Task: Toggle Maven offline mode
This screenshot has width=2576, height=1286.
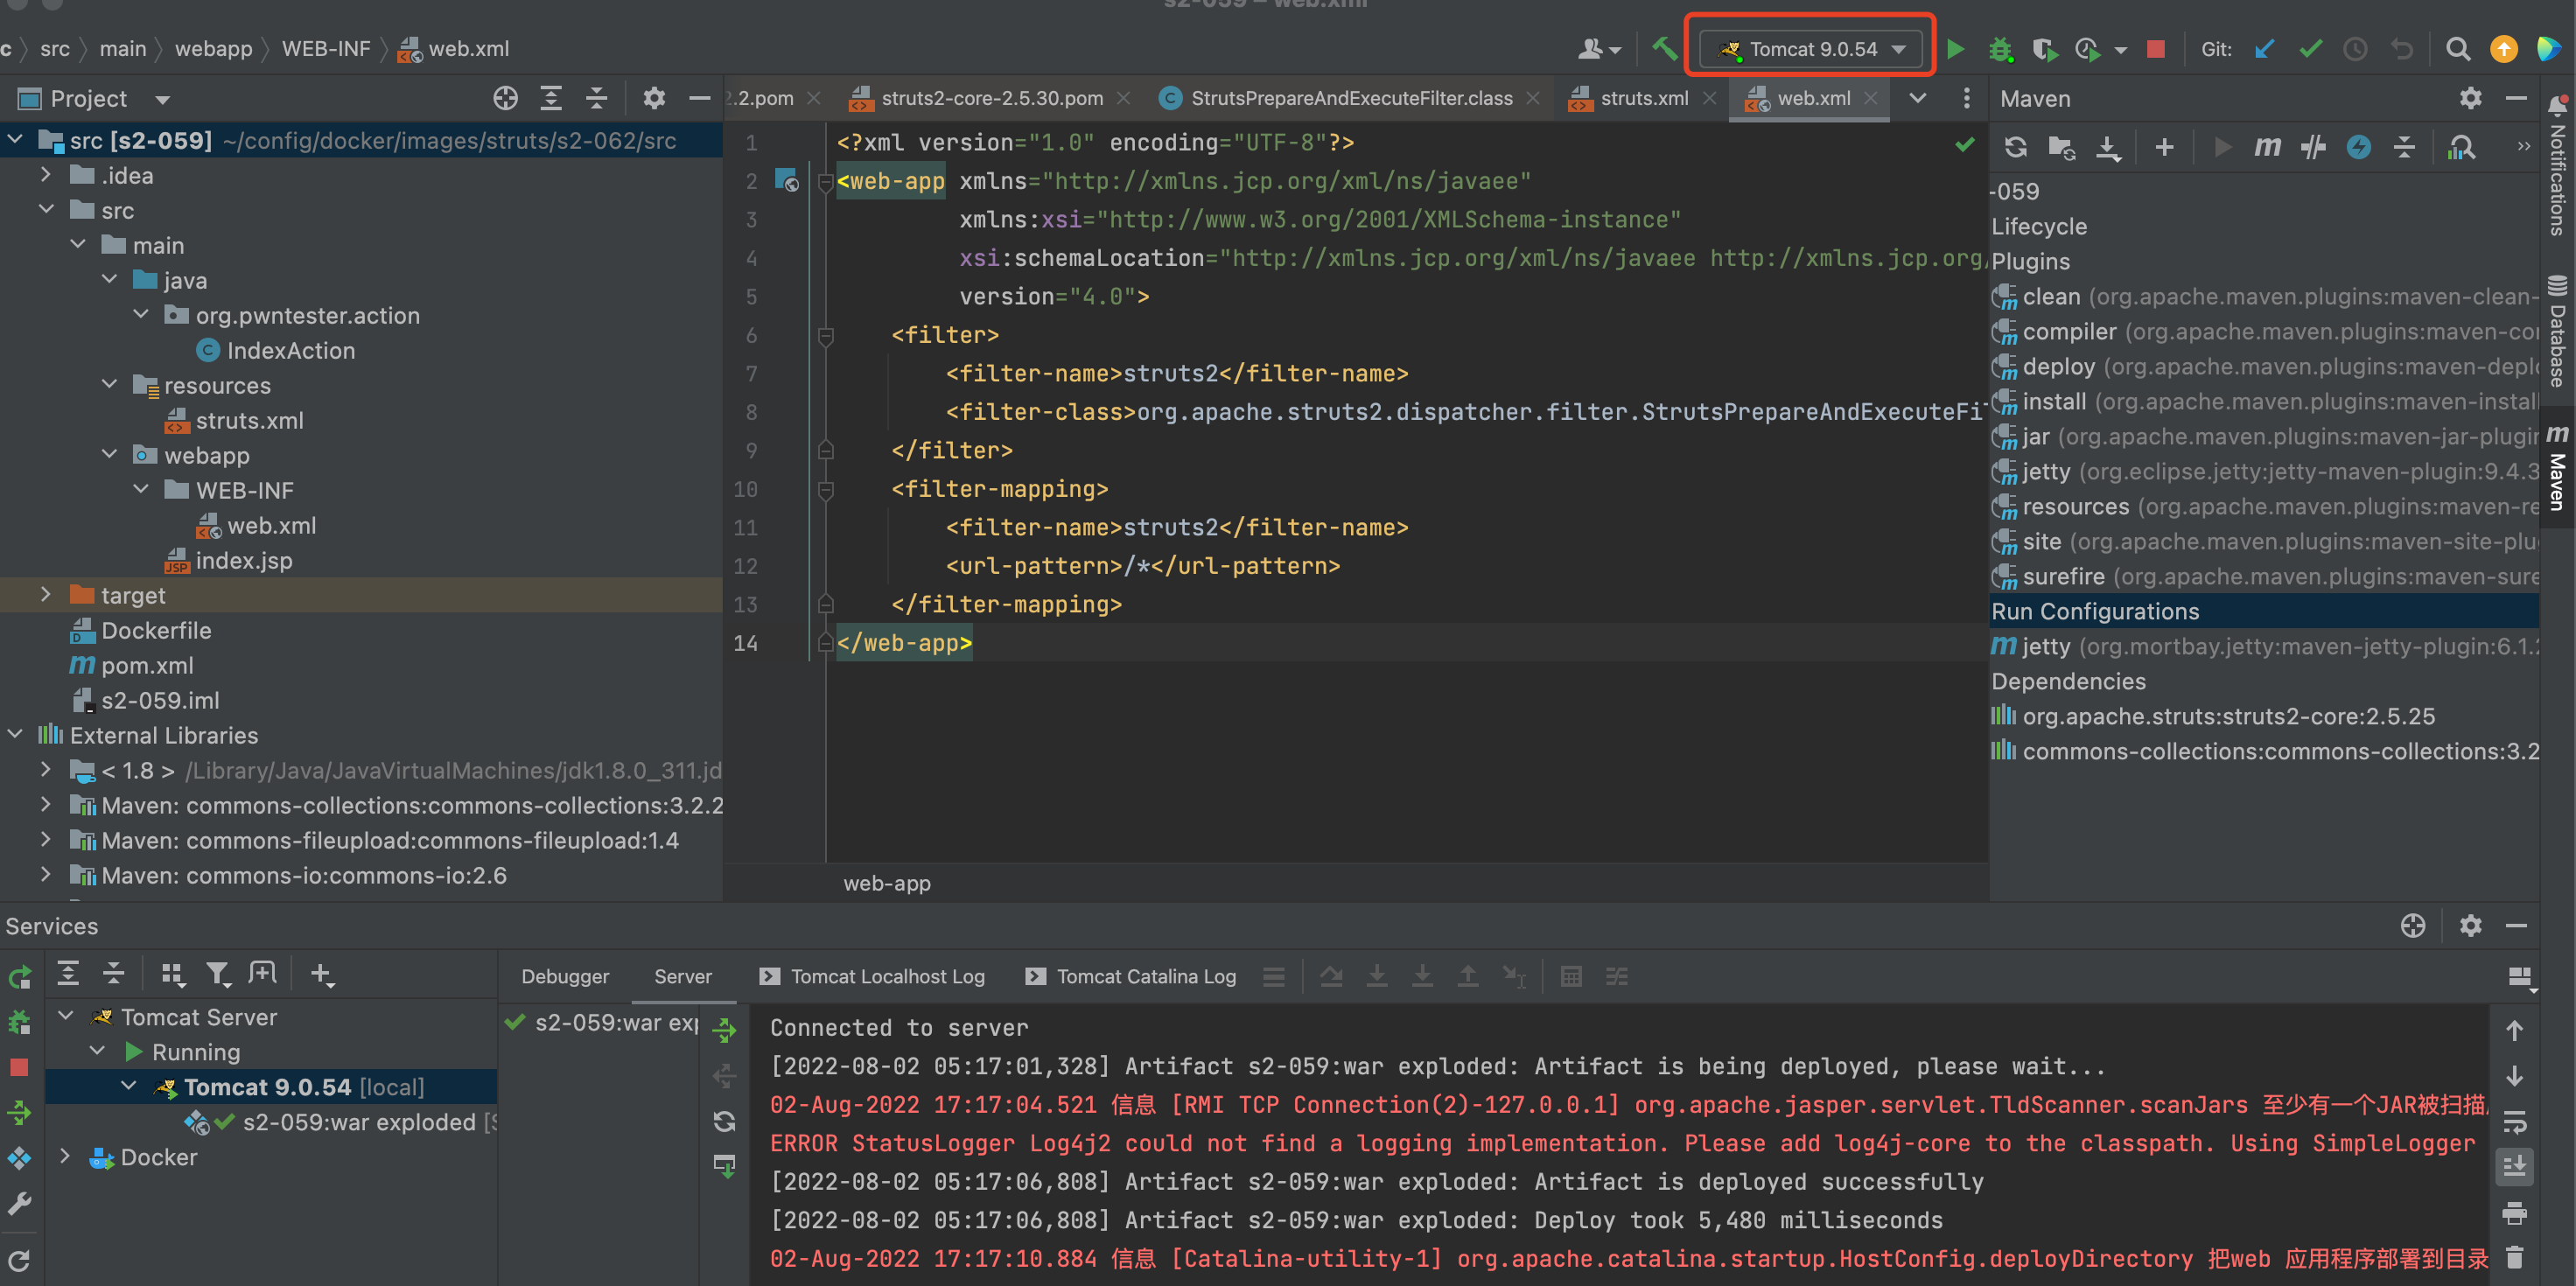Action: pos(2312,148)
